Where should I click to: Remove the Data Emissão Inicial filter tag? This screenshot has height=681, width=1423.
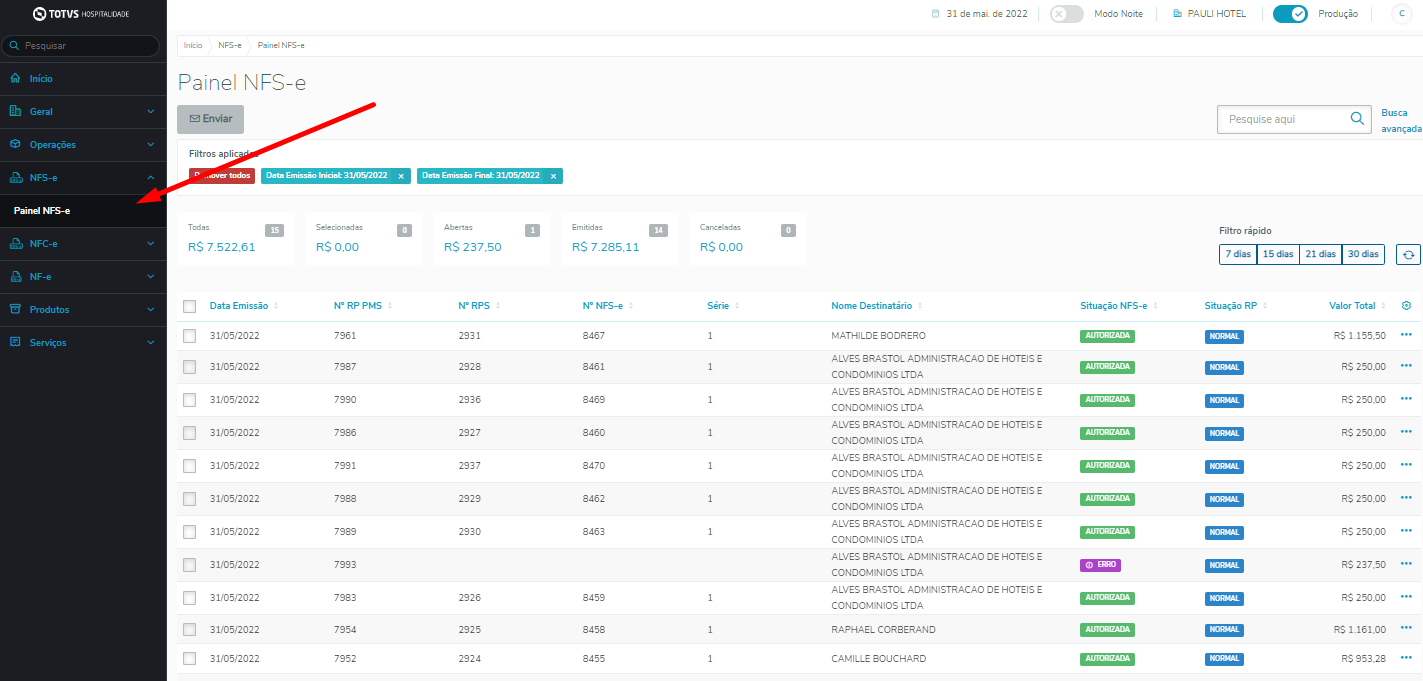401,176
